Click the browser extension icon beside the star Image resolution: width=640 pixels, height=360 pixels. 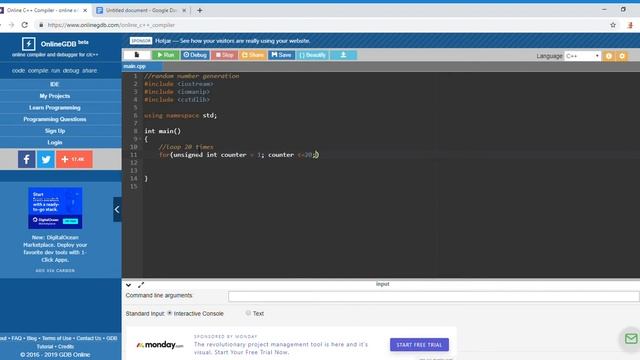(x=630, y=25)
